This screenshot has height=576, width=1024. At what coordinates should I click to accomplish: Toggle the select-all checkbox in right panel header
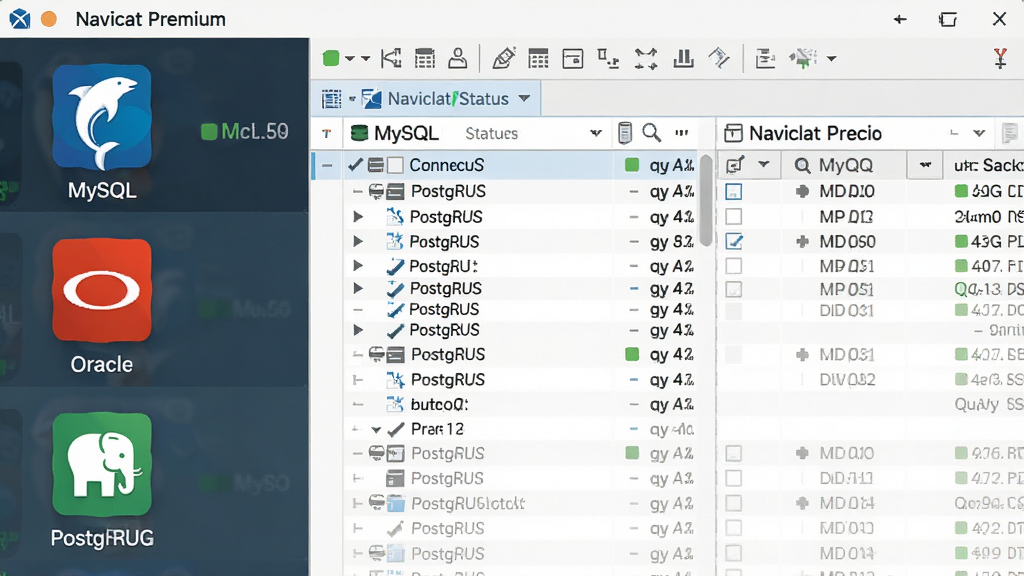click(735, 165)
